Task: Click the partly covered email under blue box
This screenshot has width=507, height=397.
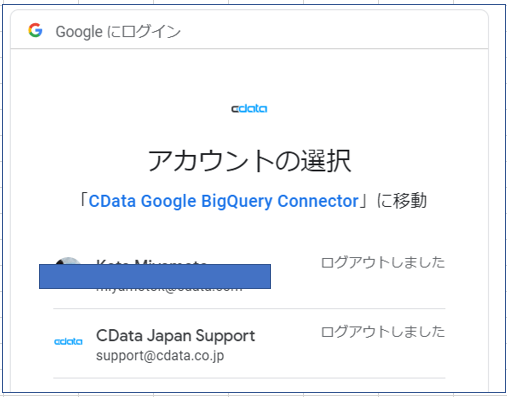Action: click(169, 289)
